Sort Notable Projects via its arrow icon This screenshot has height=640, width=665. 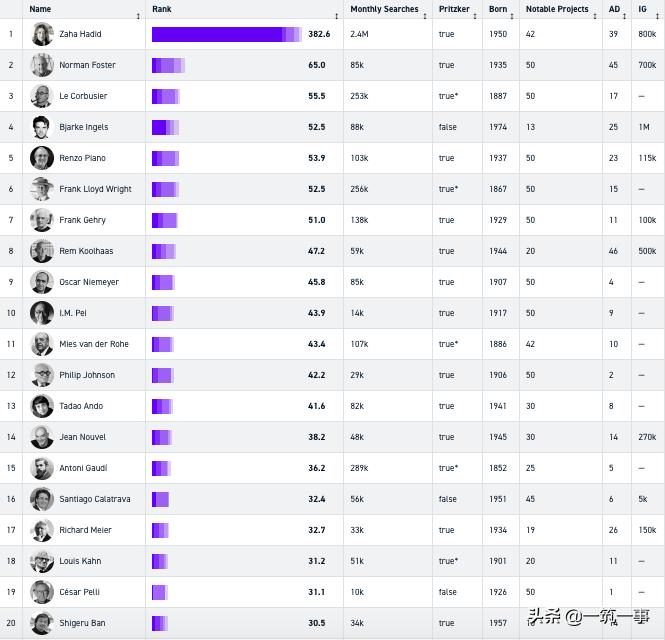(x=595, y=16)
